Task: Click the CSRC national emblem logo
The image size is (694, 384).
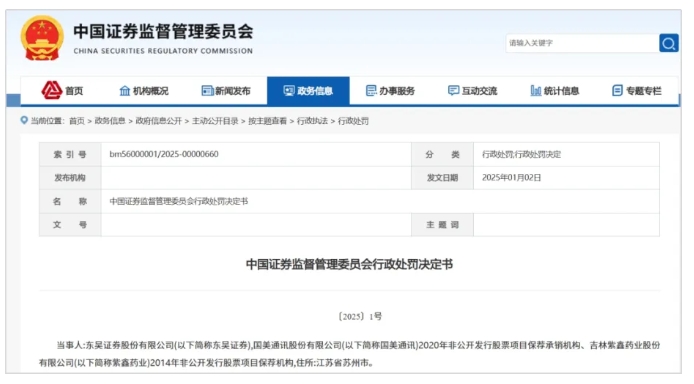Action: 42,38
